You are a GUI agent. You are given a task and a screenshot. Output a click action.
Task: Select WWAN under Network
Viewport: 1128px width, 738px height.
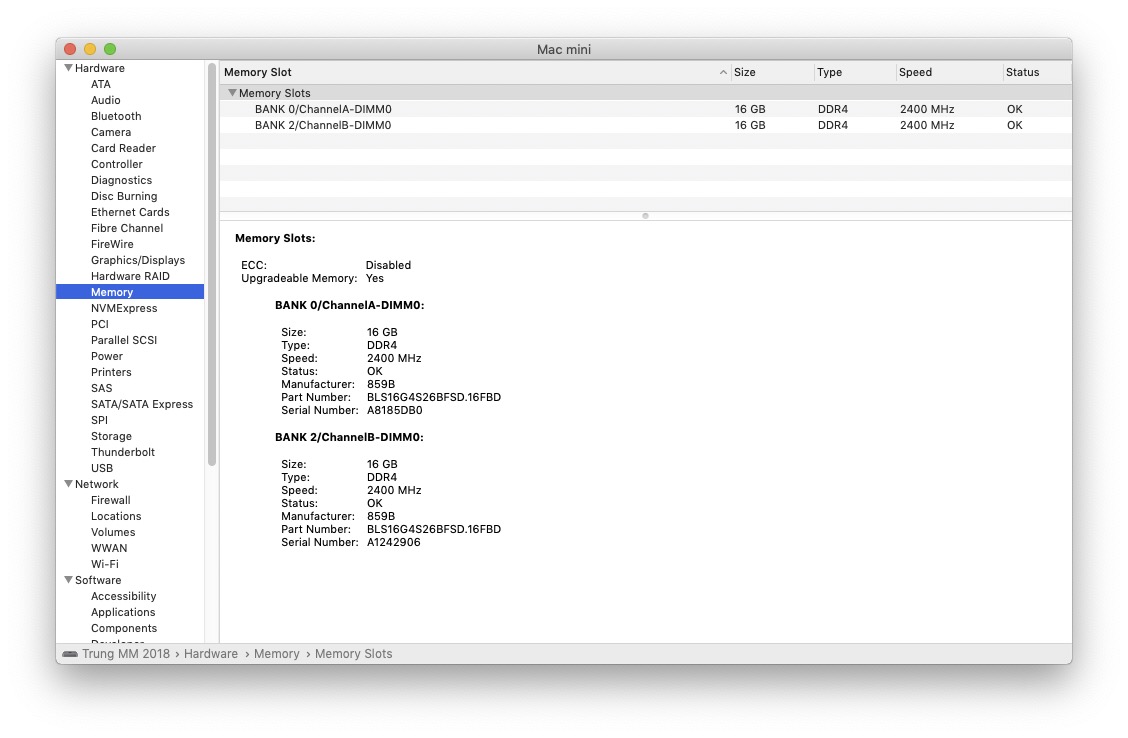pos(109,548)
